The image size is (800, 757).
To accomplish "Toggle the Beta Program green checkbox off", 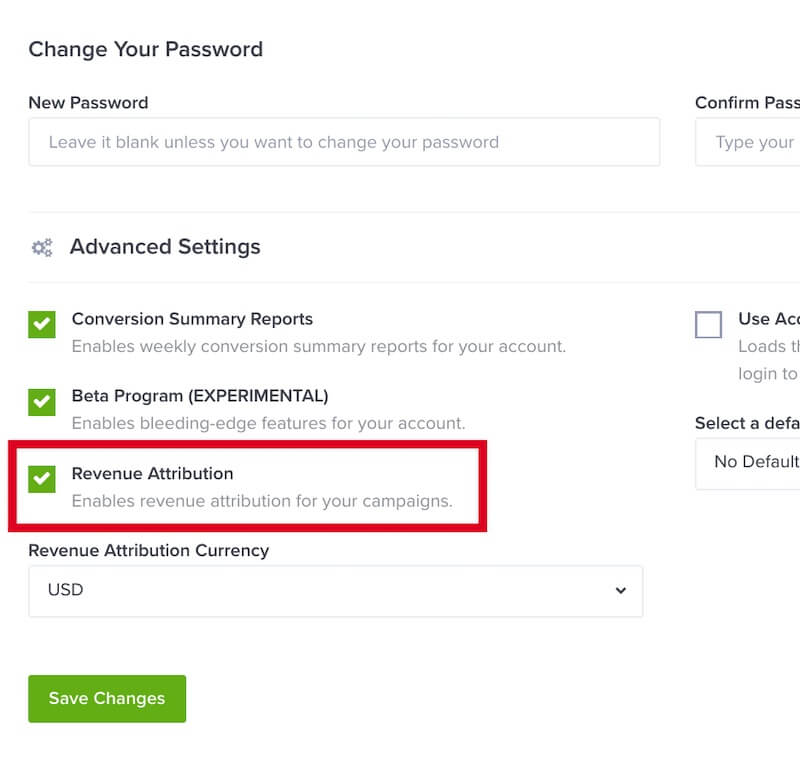I will click(41, 403).
